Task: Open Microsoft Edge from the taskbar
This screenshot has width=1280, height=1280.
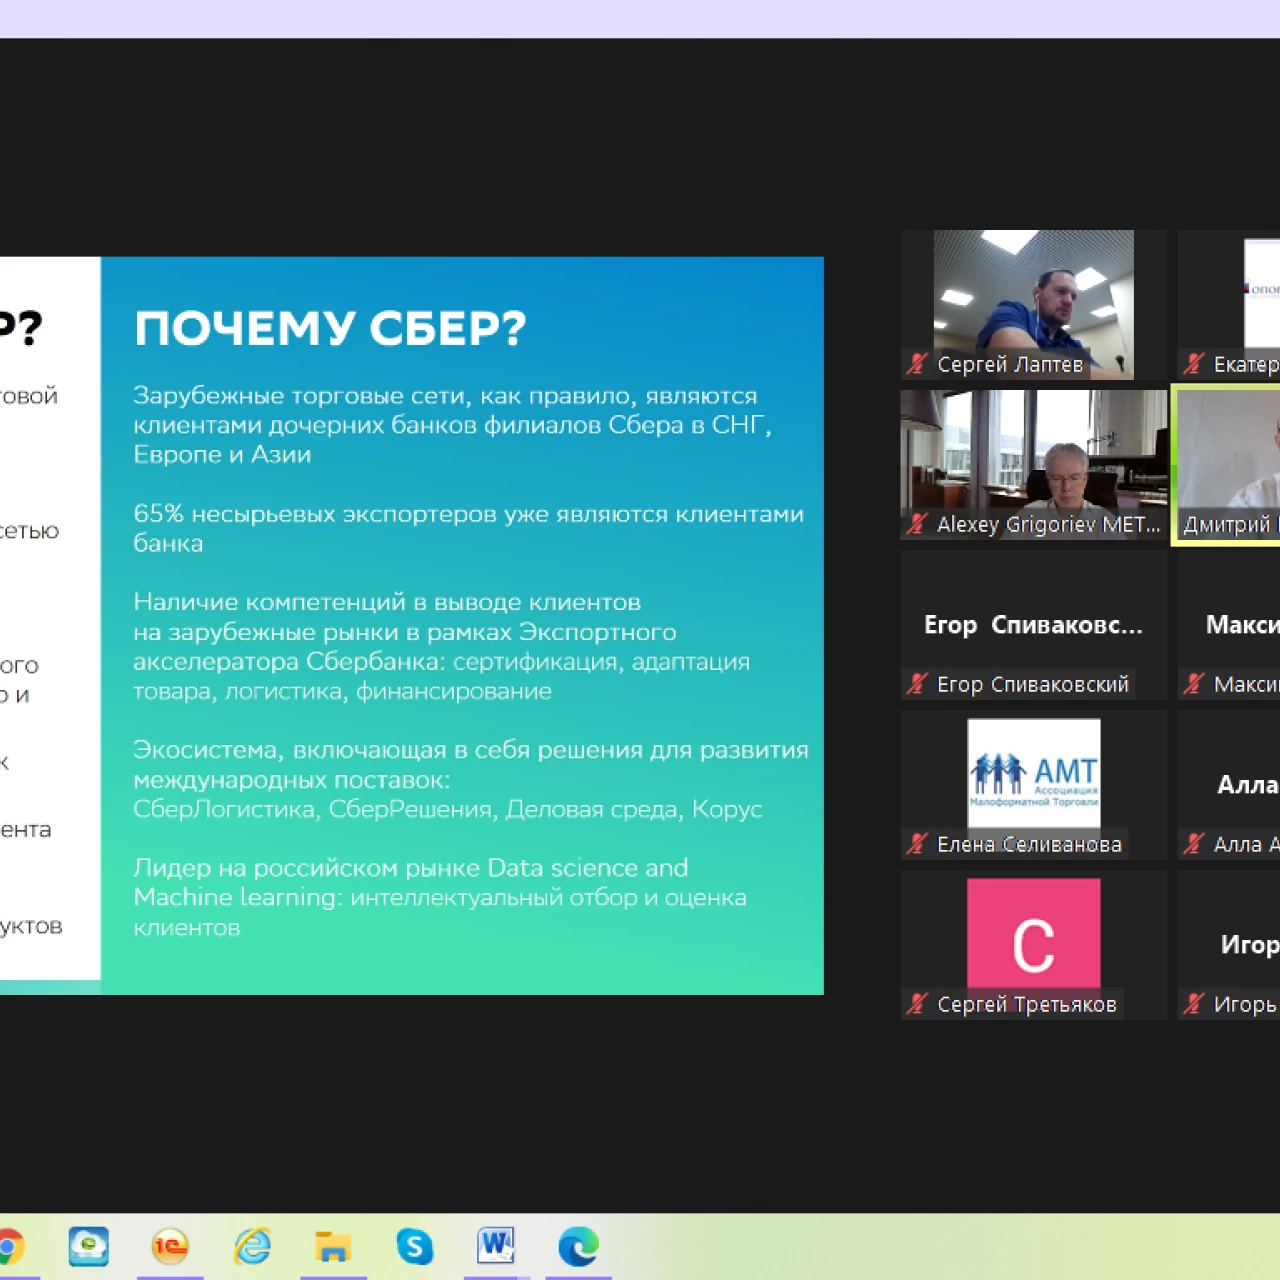Action: tap(578, 1247)
